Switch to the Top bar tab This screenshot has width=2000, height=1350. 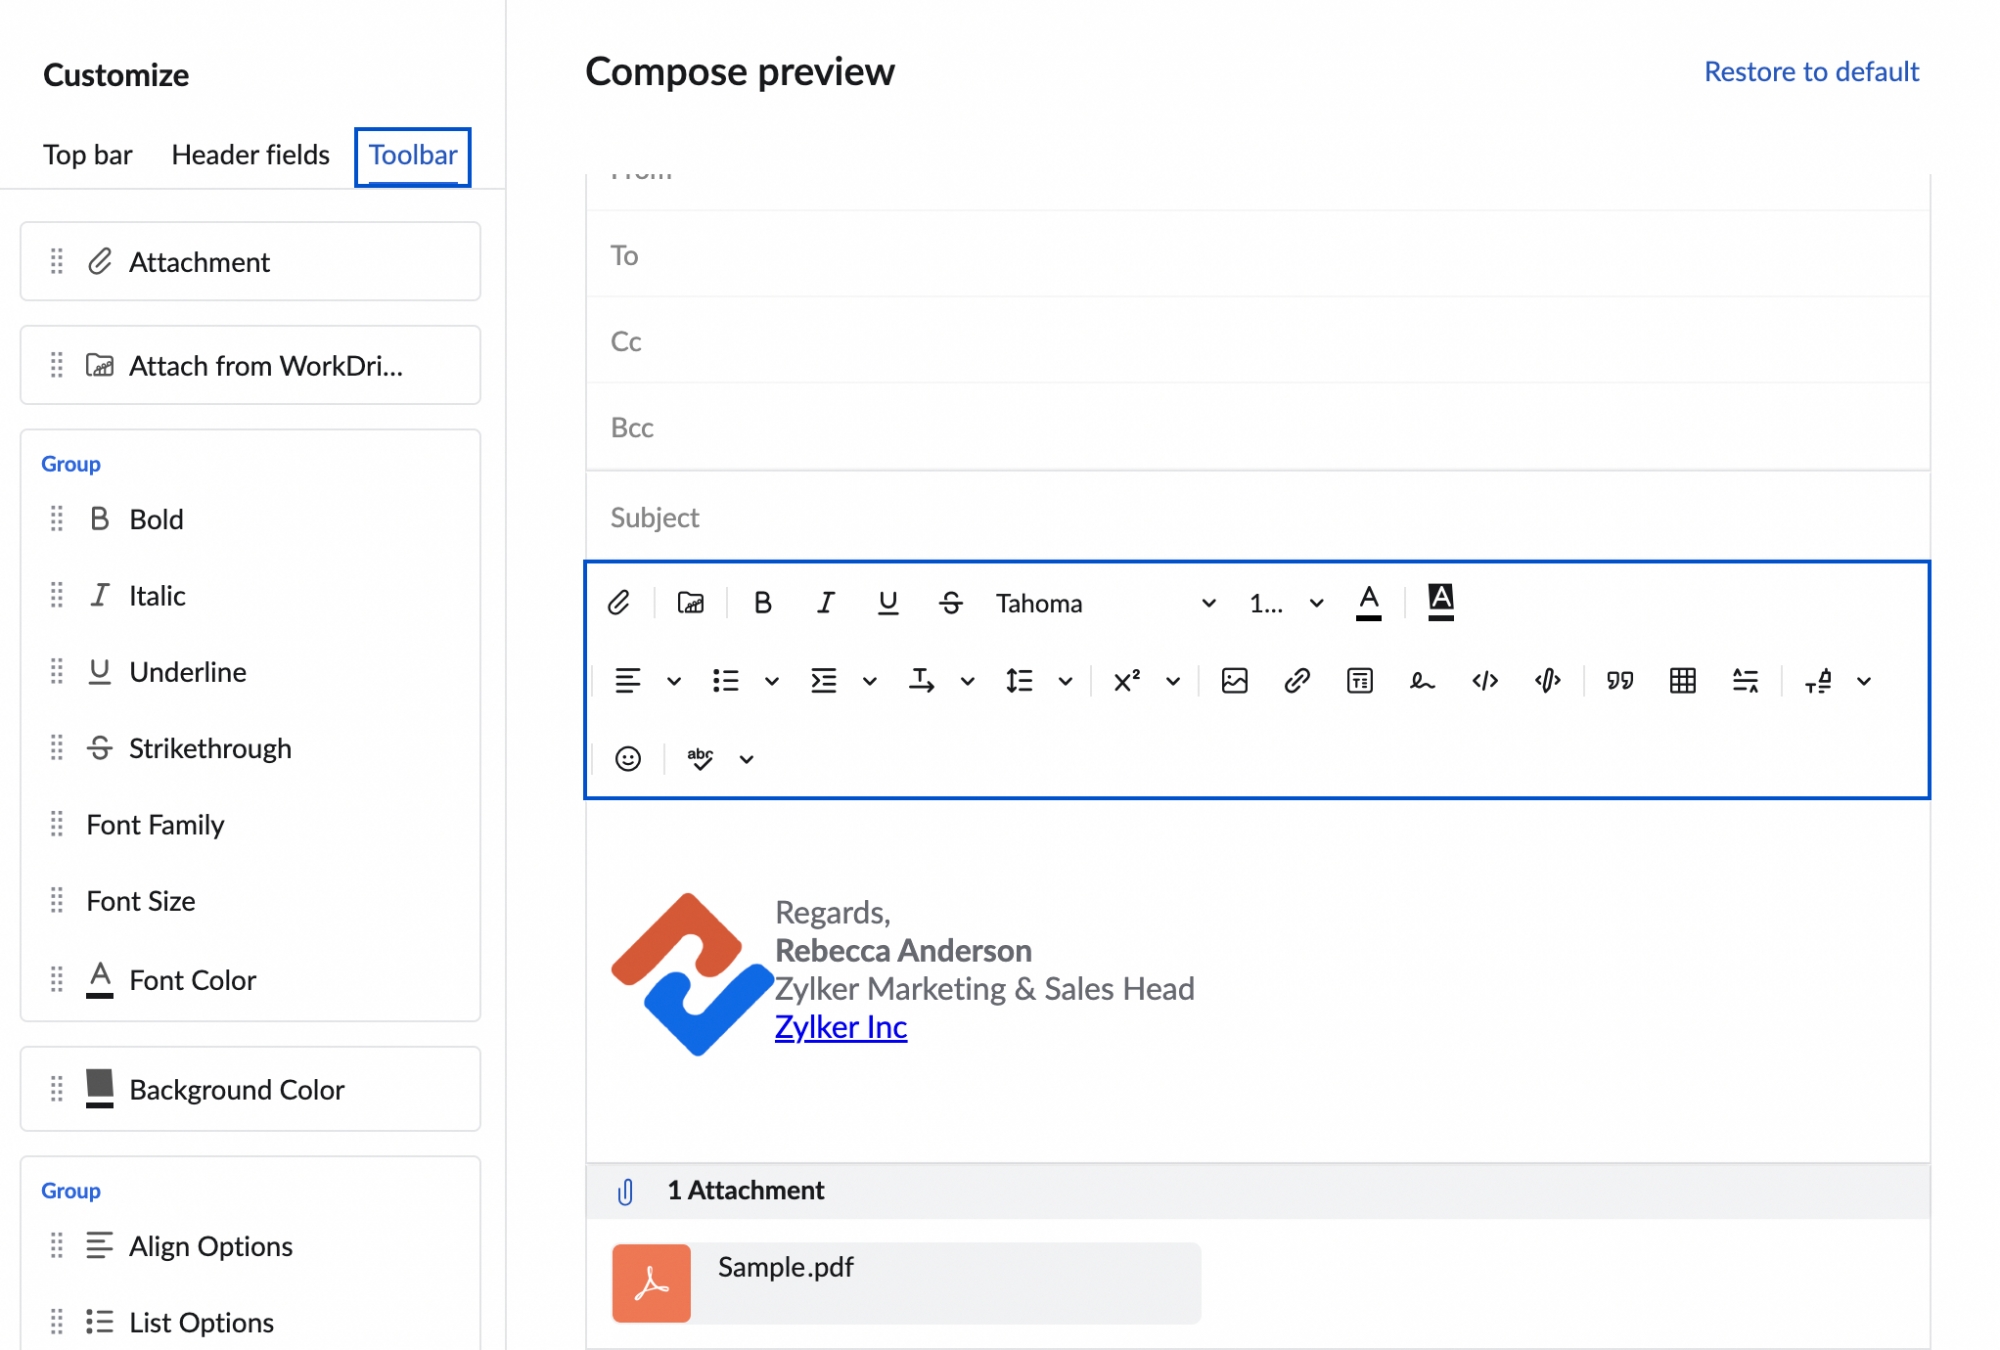click(x=87, y=155)
